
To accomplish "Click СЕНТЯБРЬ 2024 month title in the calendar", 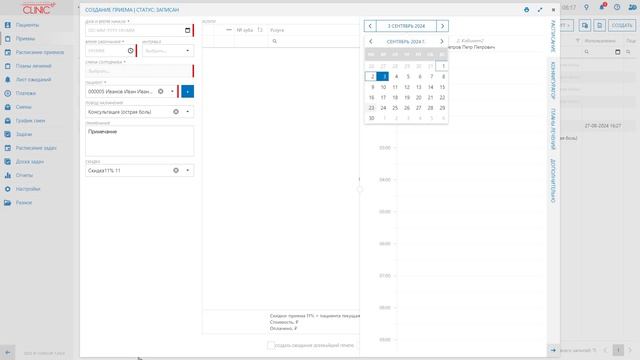I will [406, 42].
